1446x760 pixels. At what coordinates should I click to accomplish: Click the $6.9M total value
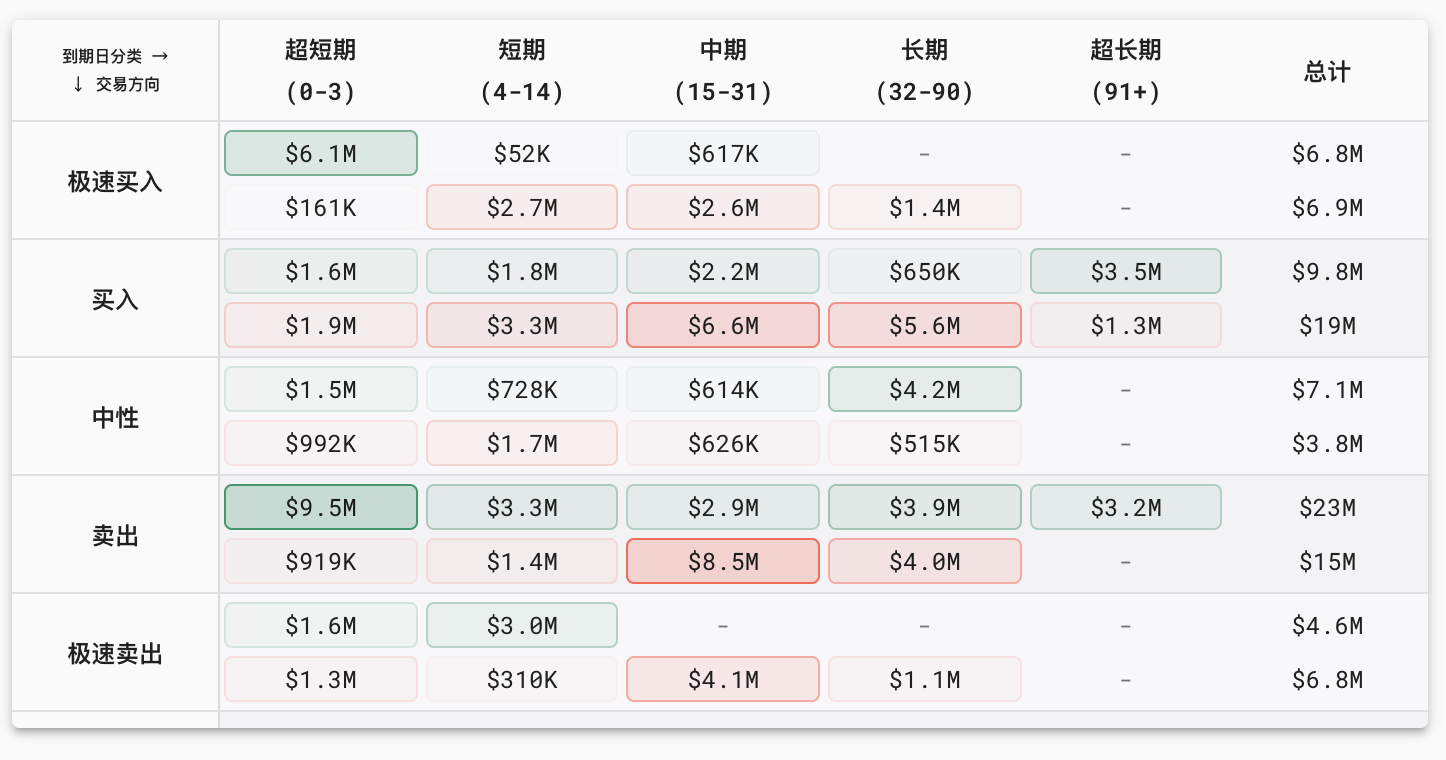point(1327,207)
